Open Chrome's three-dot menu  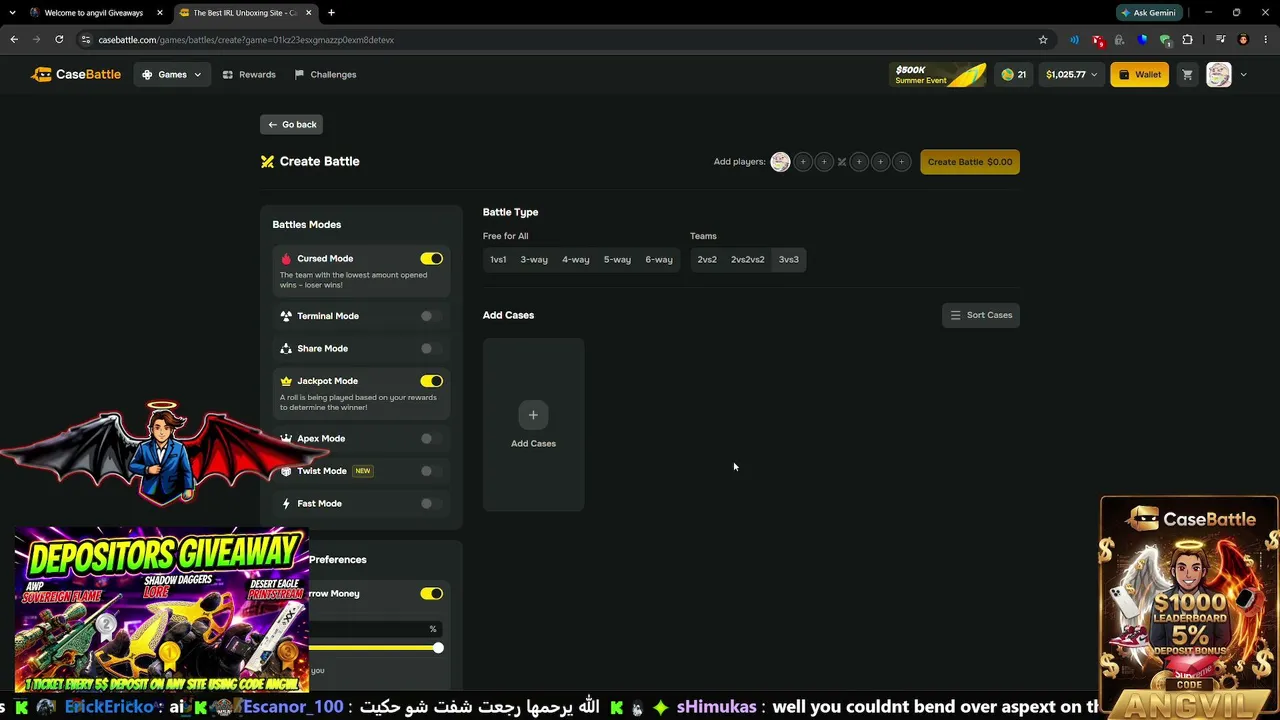(1265, 40)
